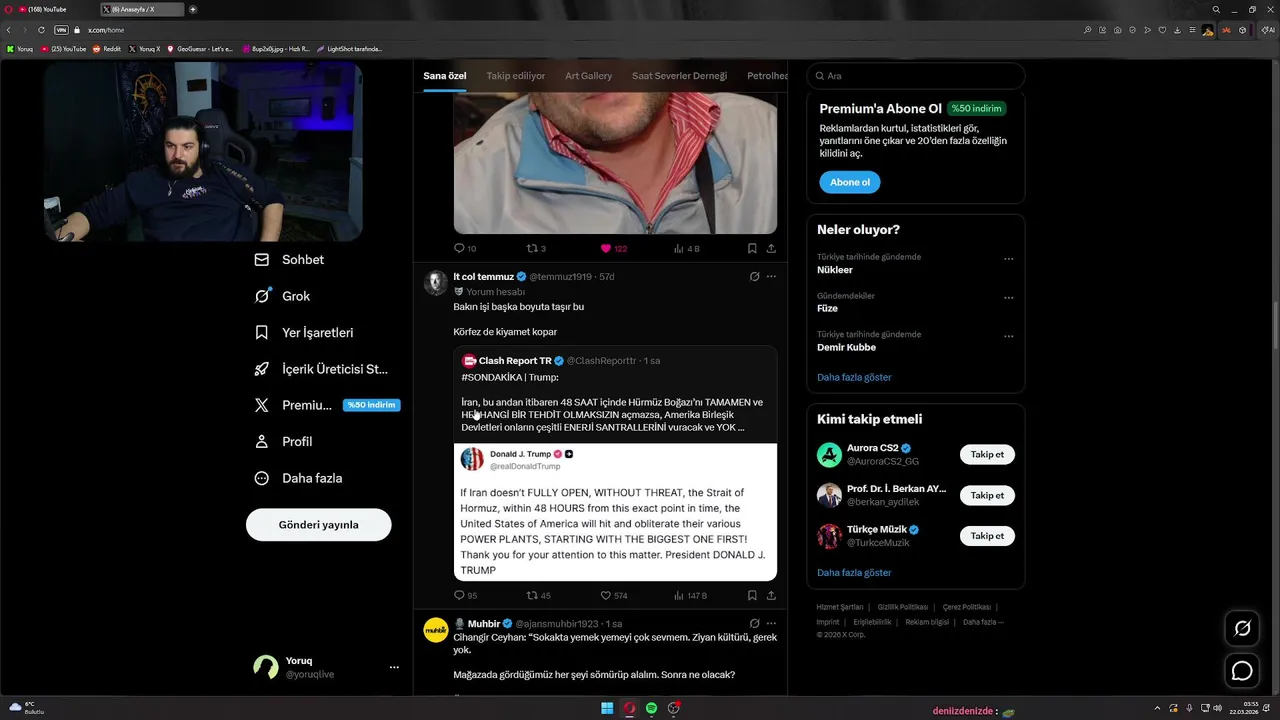Click Grok icon on temmuz1919 post header
This screenshot has width=1280, height=720.
coord(754,277)
